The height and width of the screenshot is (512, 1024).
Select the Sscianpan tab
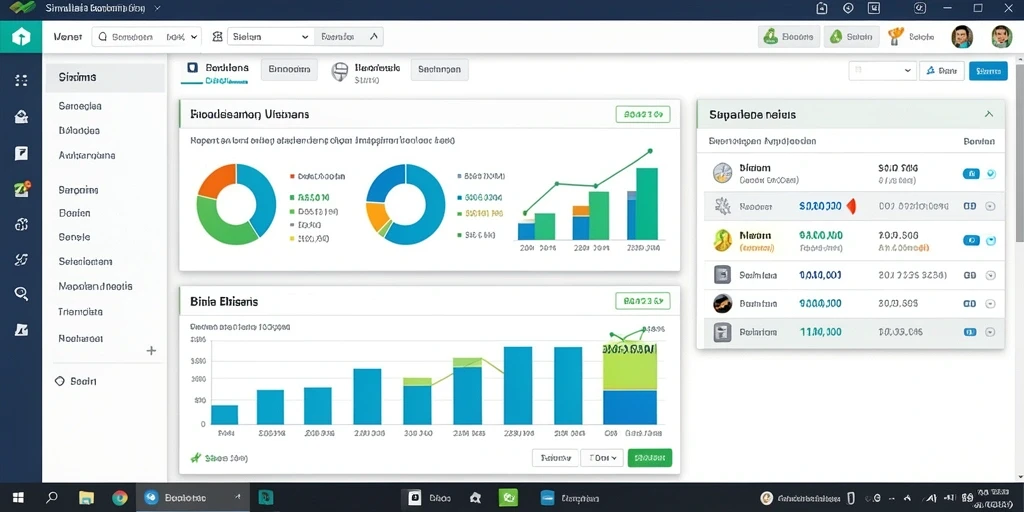click(x=440, y=69)
